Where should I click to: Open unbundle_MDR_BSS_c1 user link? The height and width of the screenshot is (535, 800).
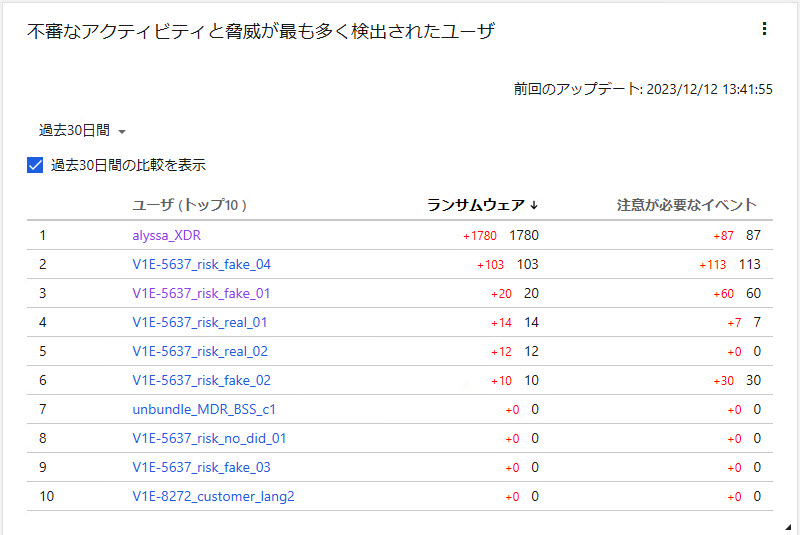click(204, 409)
